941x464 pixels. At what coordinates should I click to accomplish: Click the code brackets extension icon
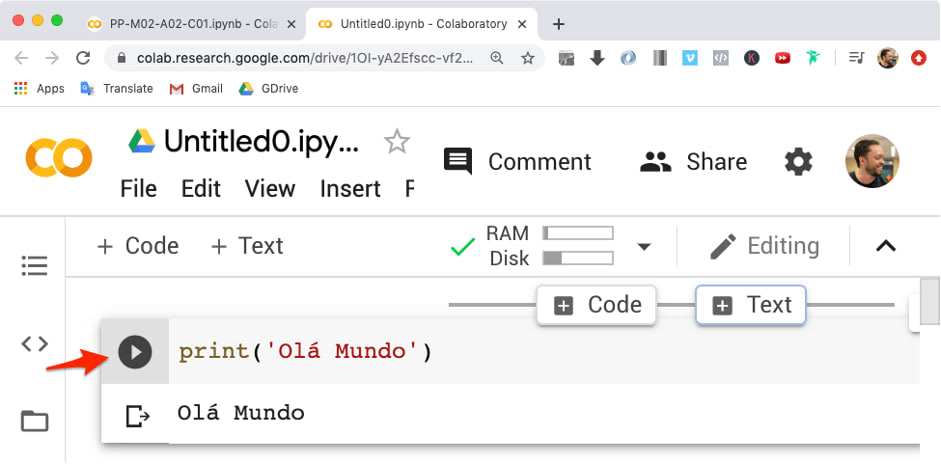click(x=721, y=58)
